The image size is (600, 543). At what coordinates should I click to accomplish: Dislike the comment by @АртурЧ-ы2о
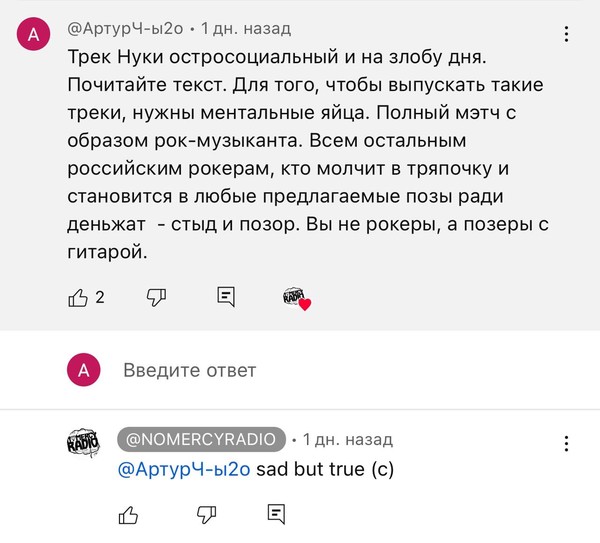tap(157, 297)
